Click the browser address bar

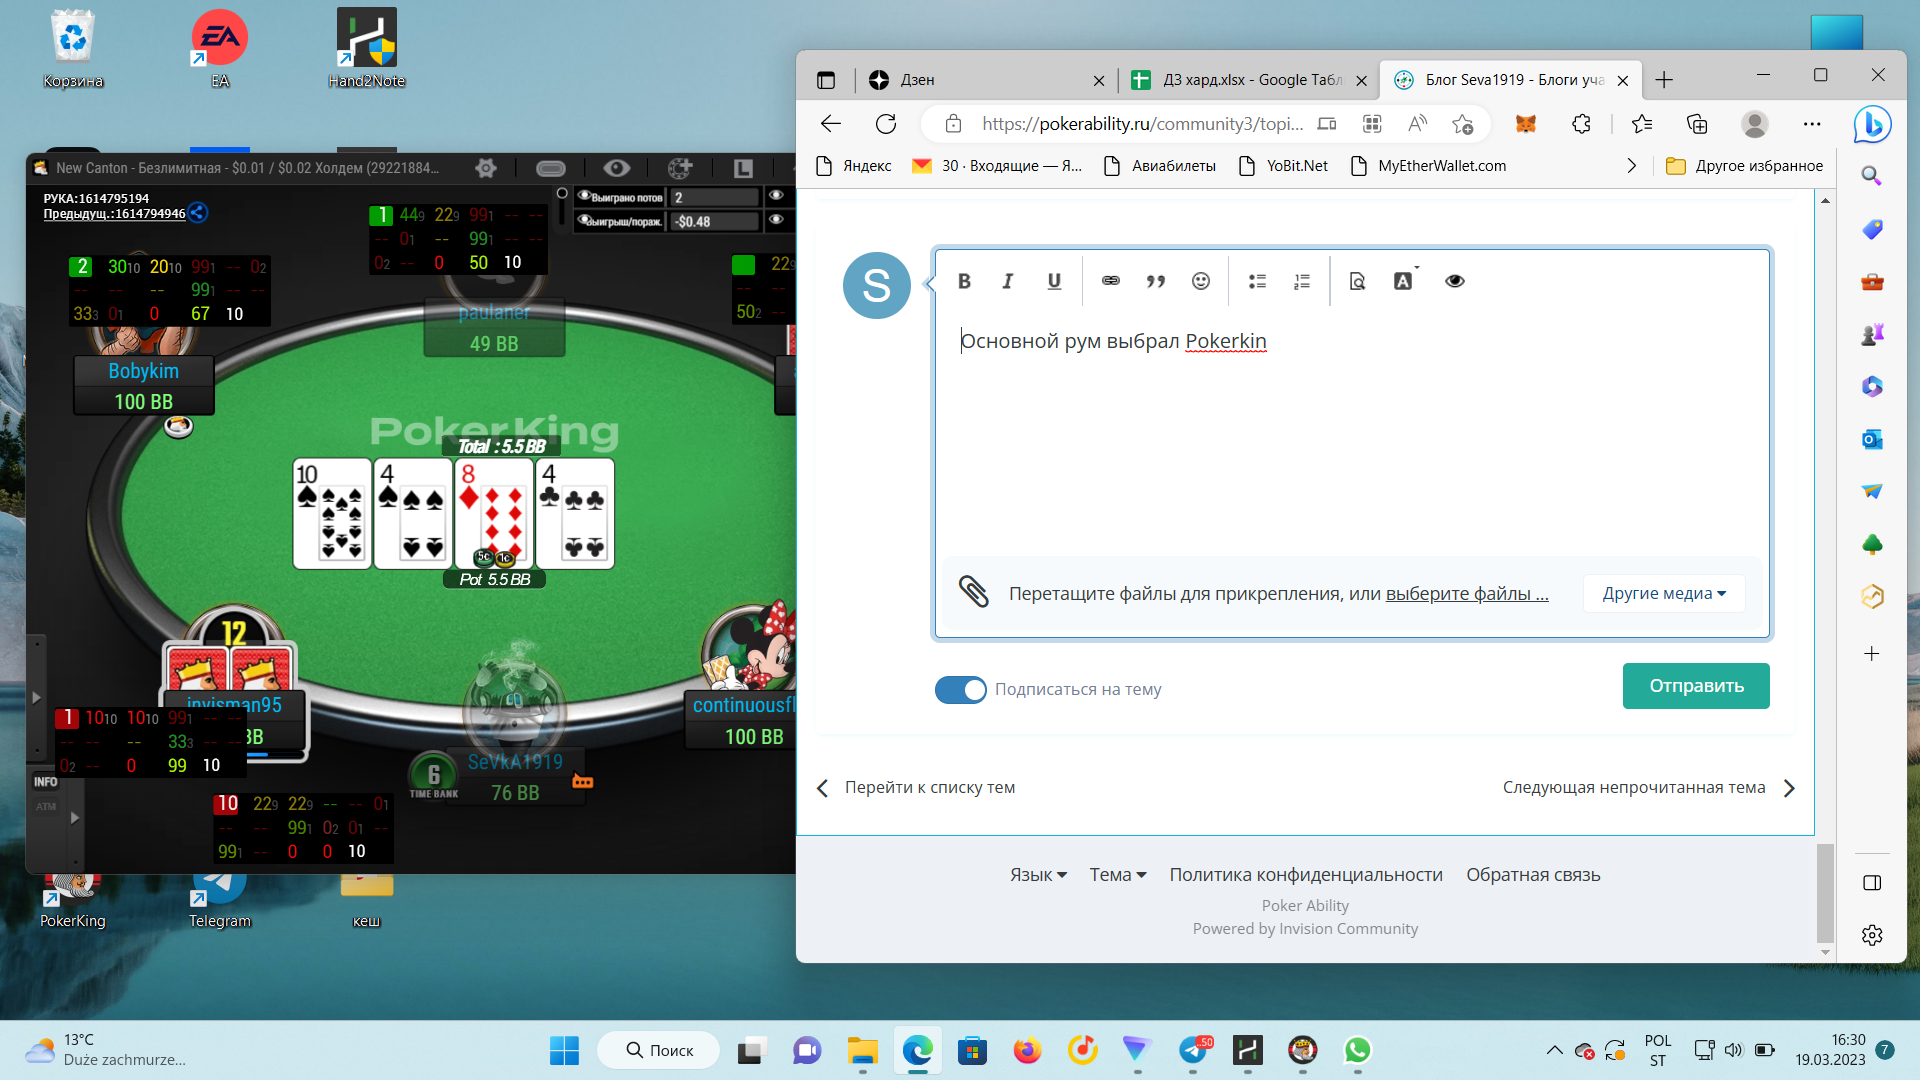pyautogui.click(x=1142, y=124)
